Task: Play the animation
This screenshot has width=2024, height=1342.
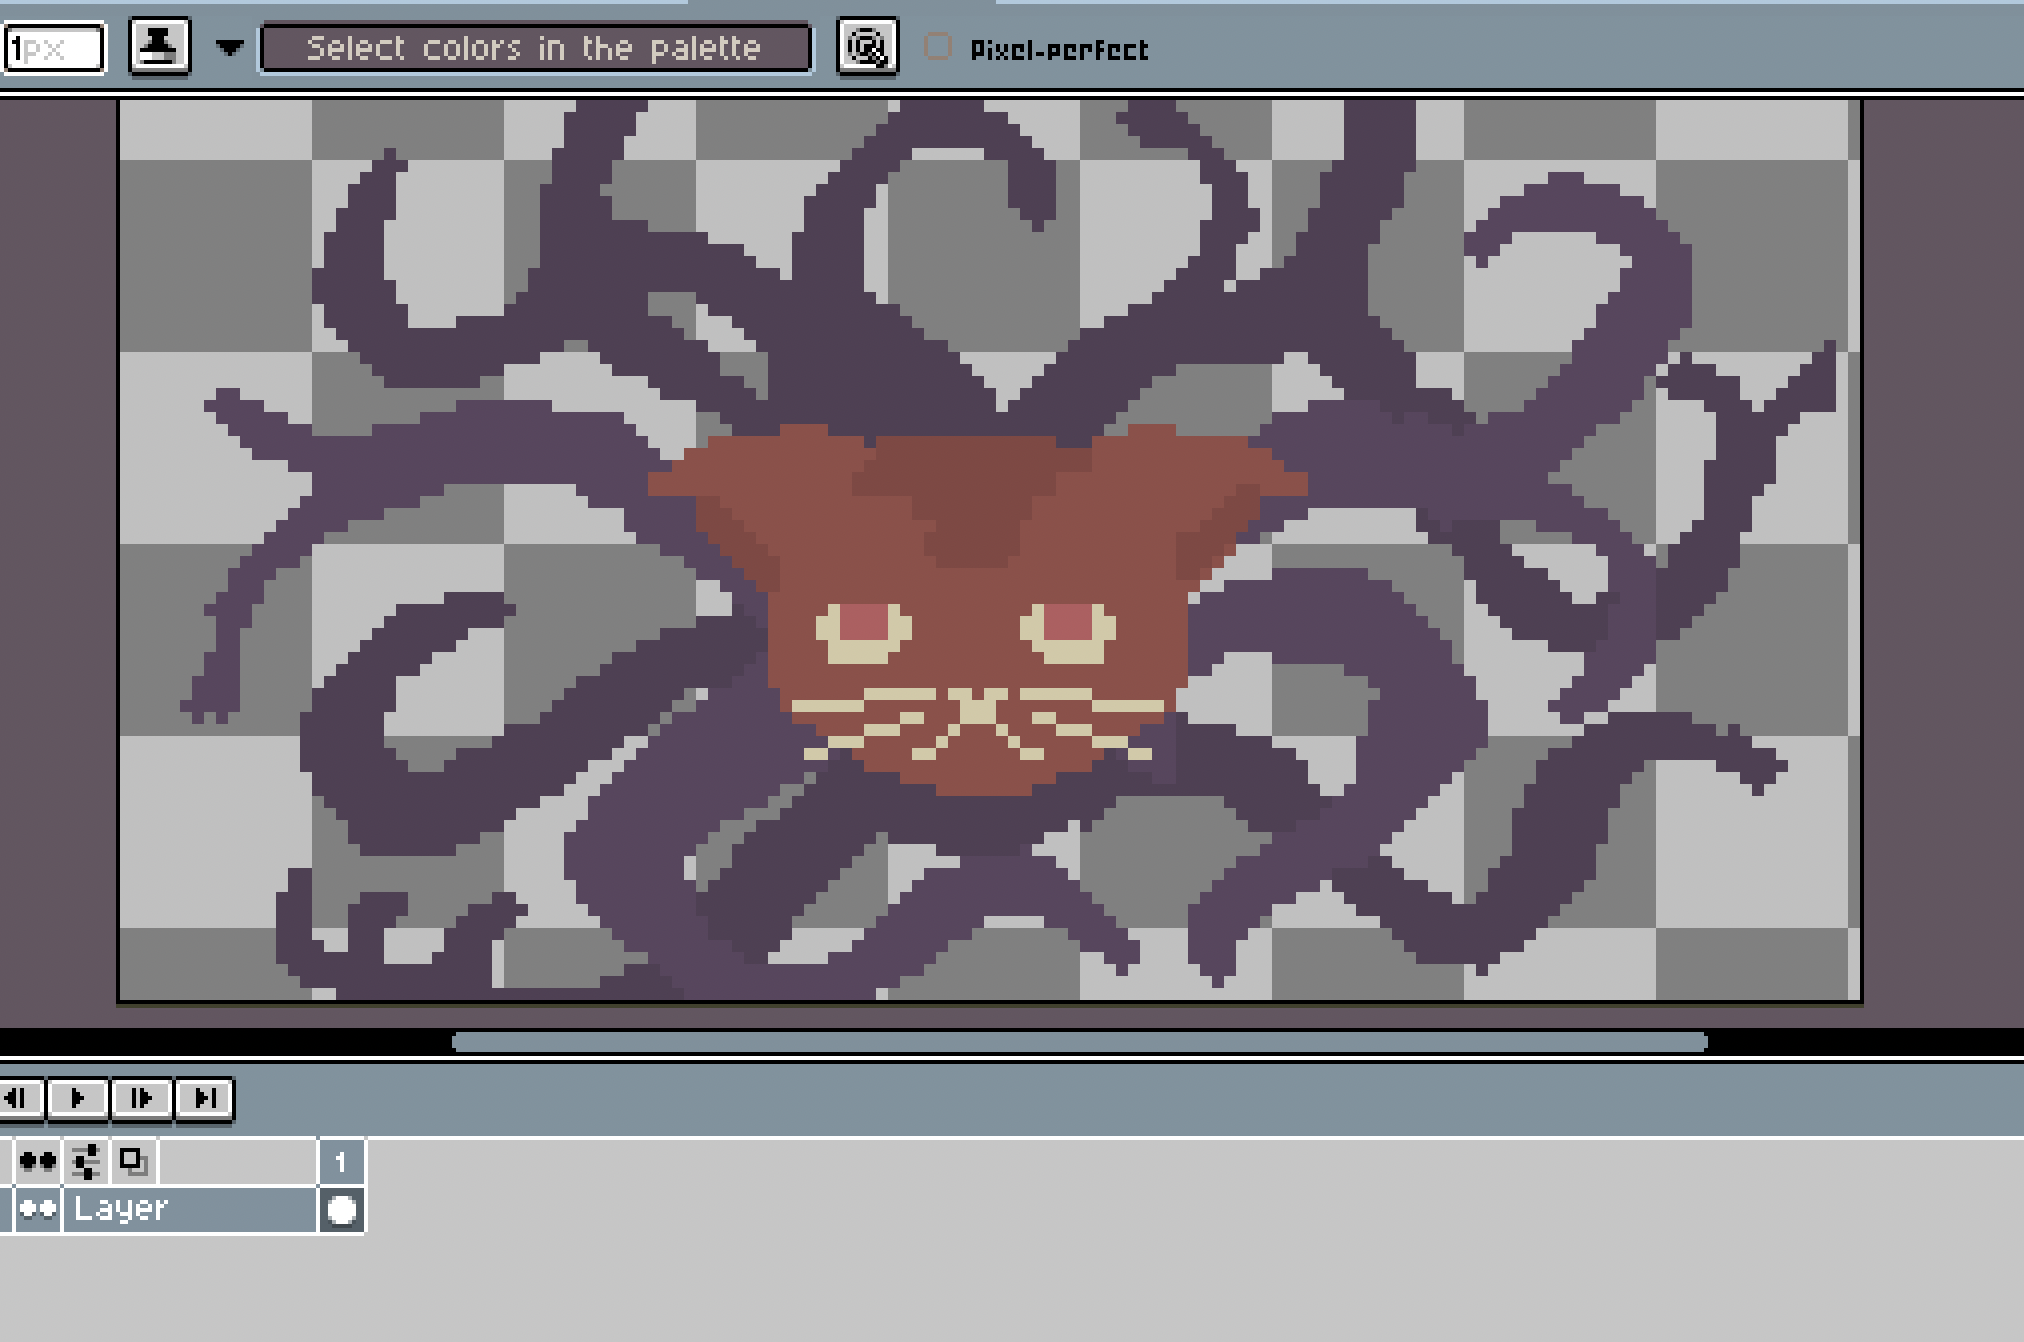Action: click(x=77, y=1098)
